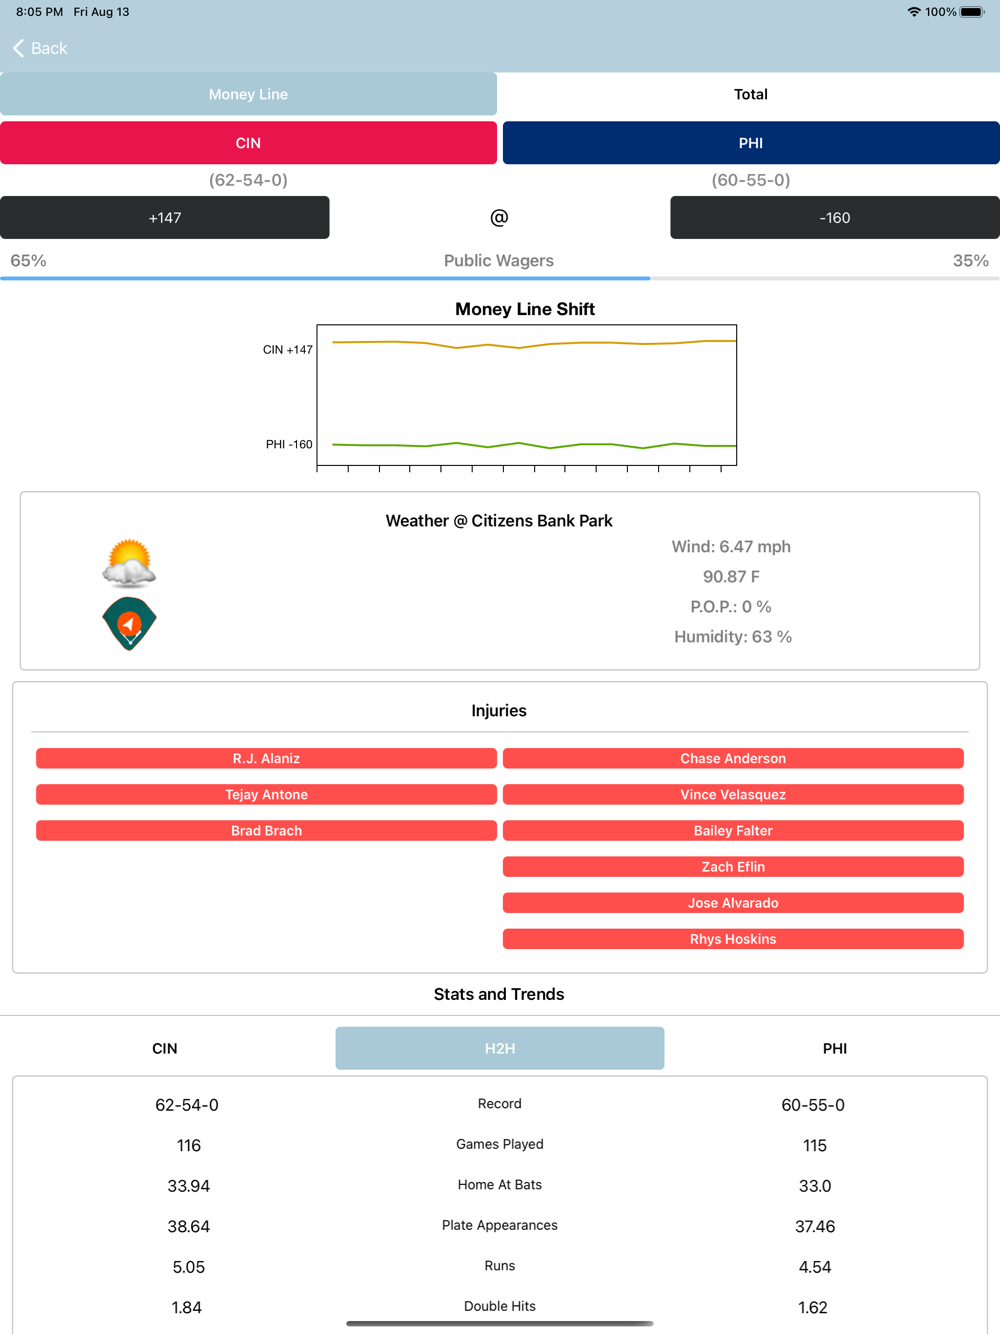Image resolution: width=1000 pixels, height=1334 pixels.
Task: Tap the Record row label
Action: [500, 1104]
